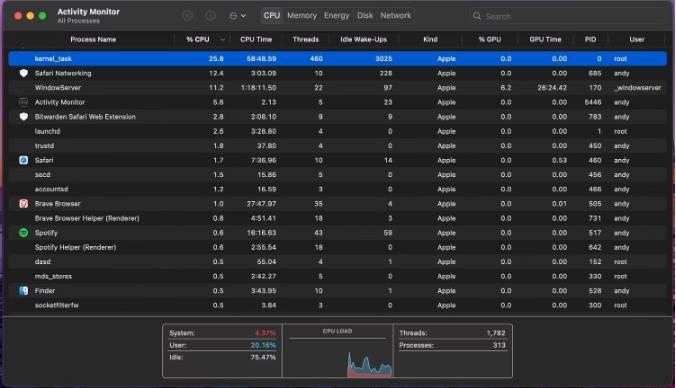Sort by Threads column header
Viewport: 676px width, 388px height.
click(x=306, y=39)
